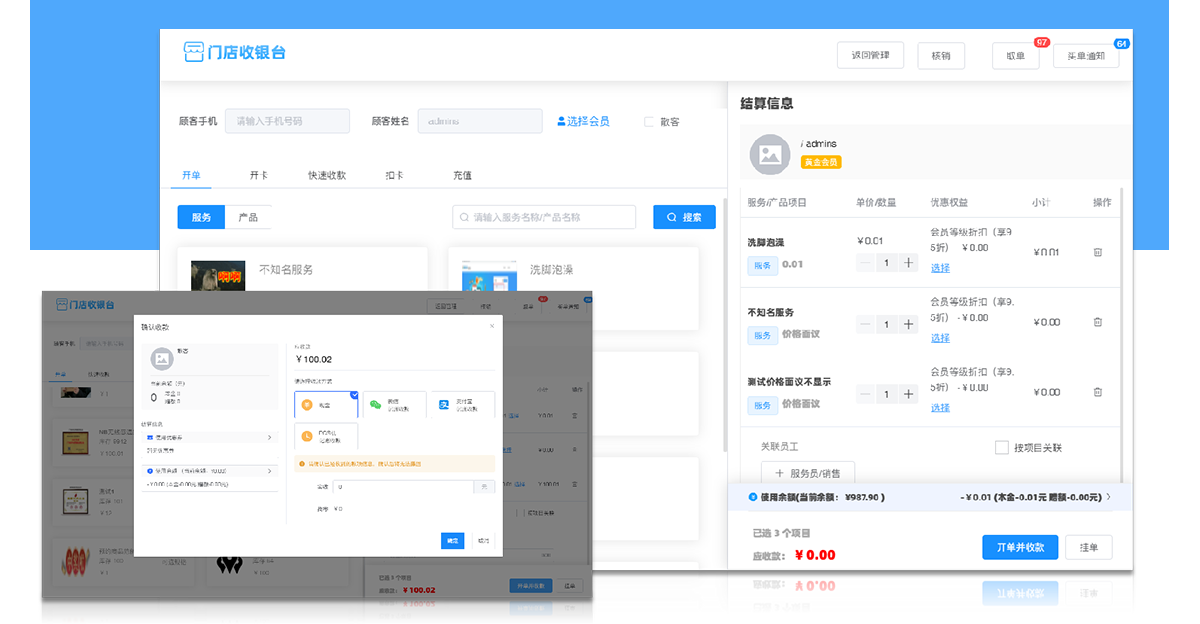Click trash icon for 不知名服务 row
1200x624 pixels.
click(x=1097, y=322)
